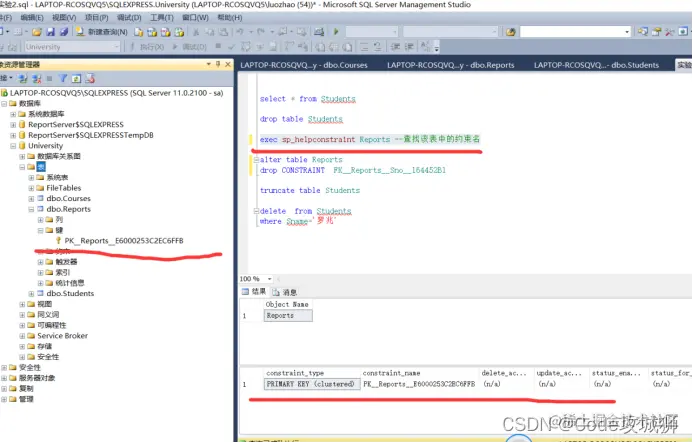Open the 帮助(H) menu

click(x=229, y=18)
